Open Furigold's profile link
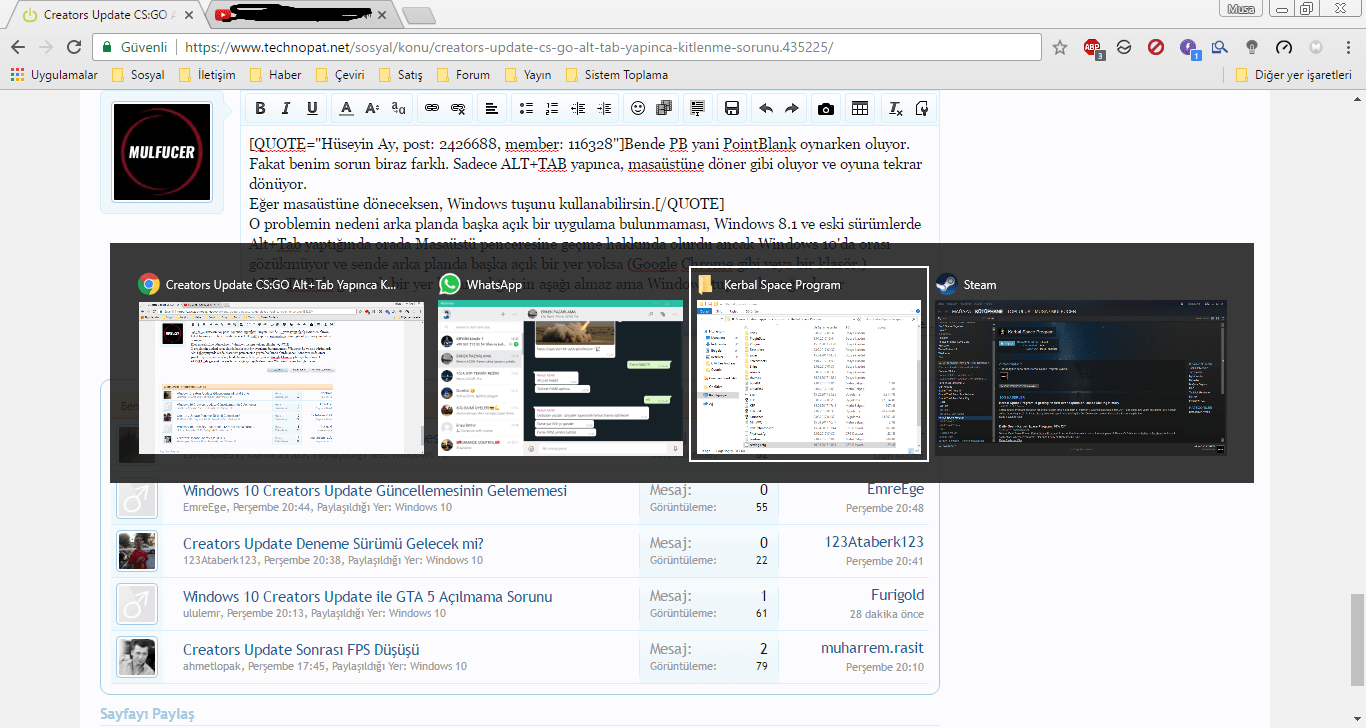Image resolution: width=1366 pixels, height=728 pixels. click(x=897, y=595)
